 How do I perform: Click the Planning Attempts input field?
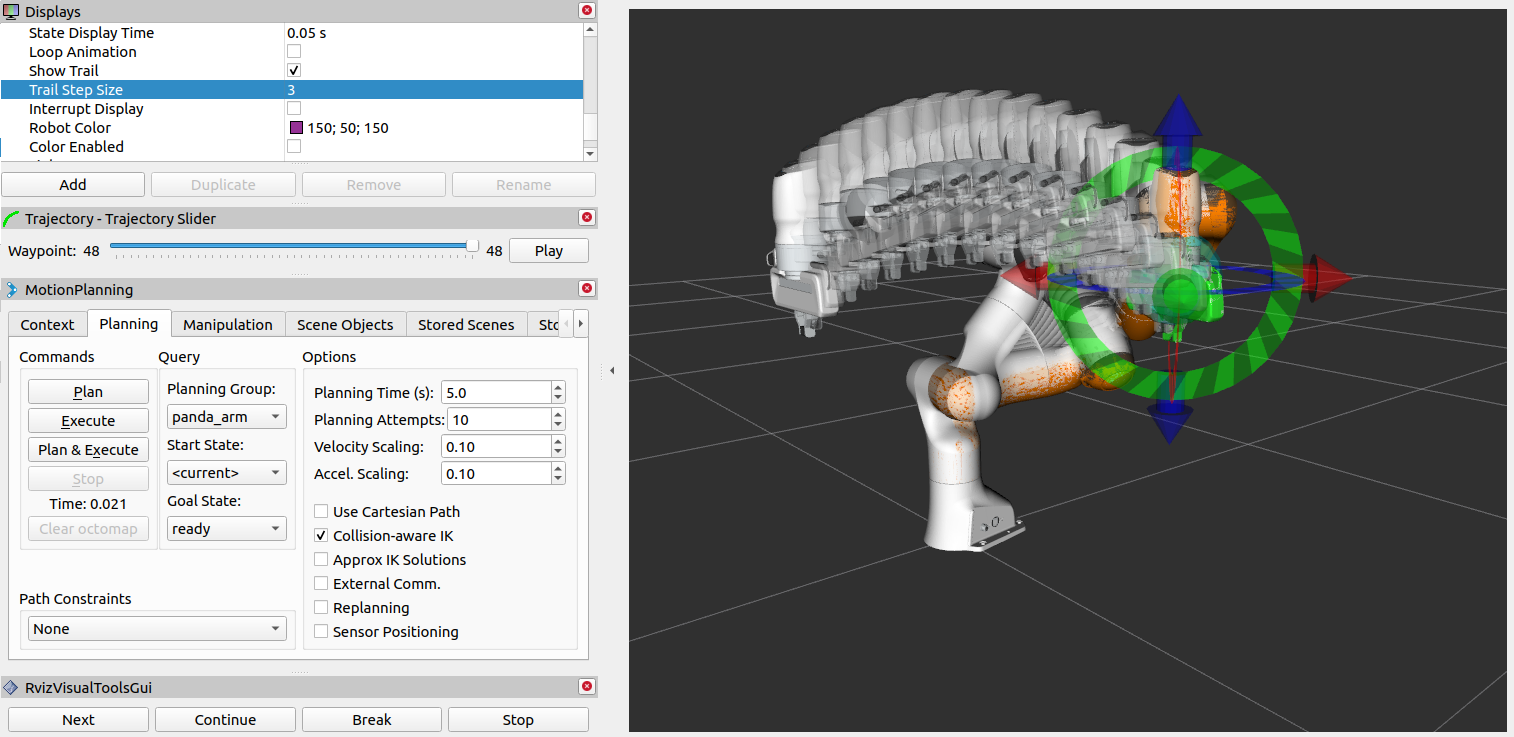[x=499, y=420]
